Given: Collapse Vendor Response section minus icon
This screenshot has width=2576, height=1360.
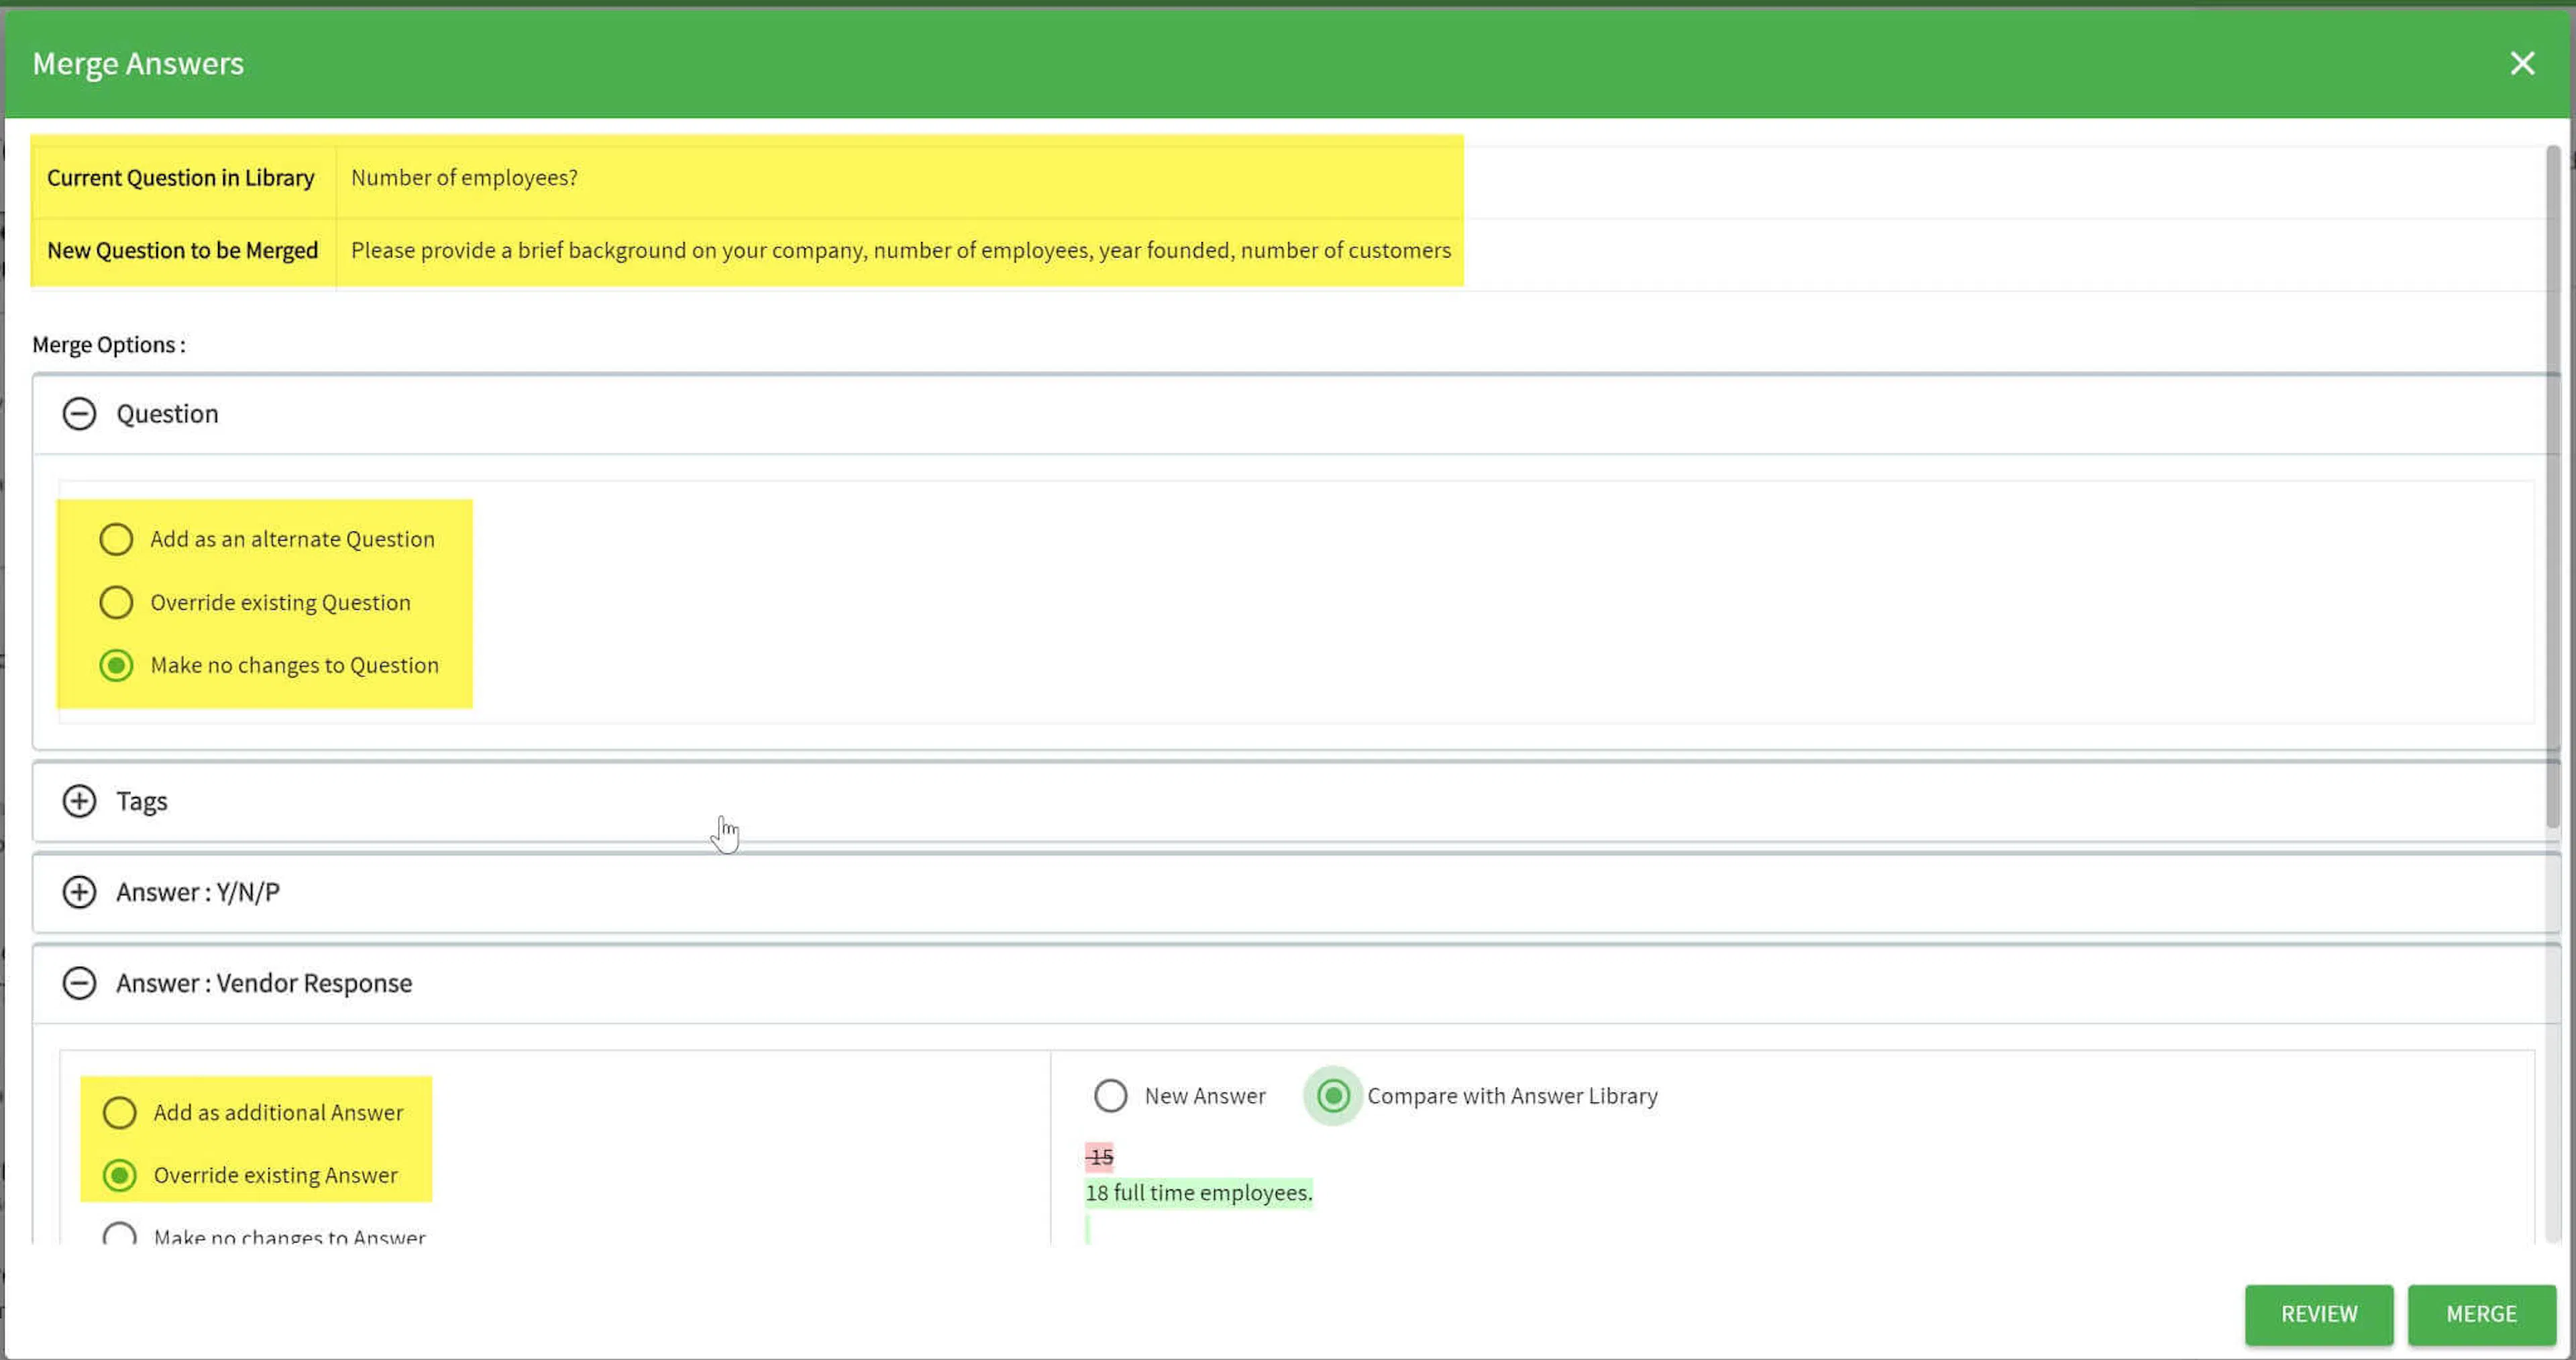Looking at the screenshot, I should coord(79,983).
